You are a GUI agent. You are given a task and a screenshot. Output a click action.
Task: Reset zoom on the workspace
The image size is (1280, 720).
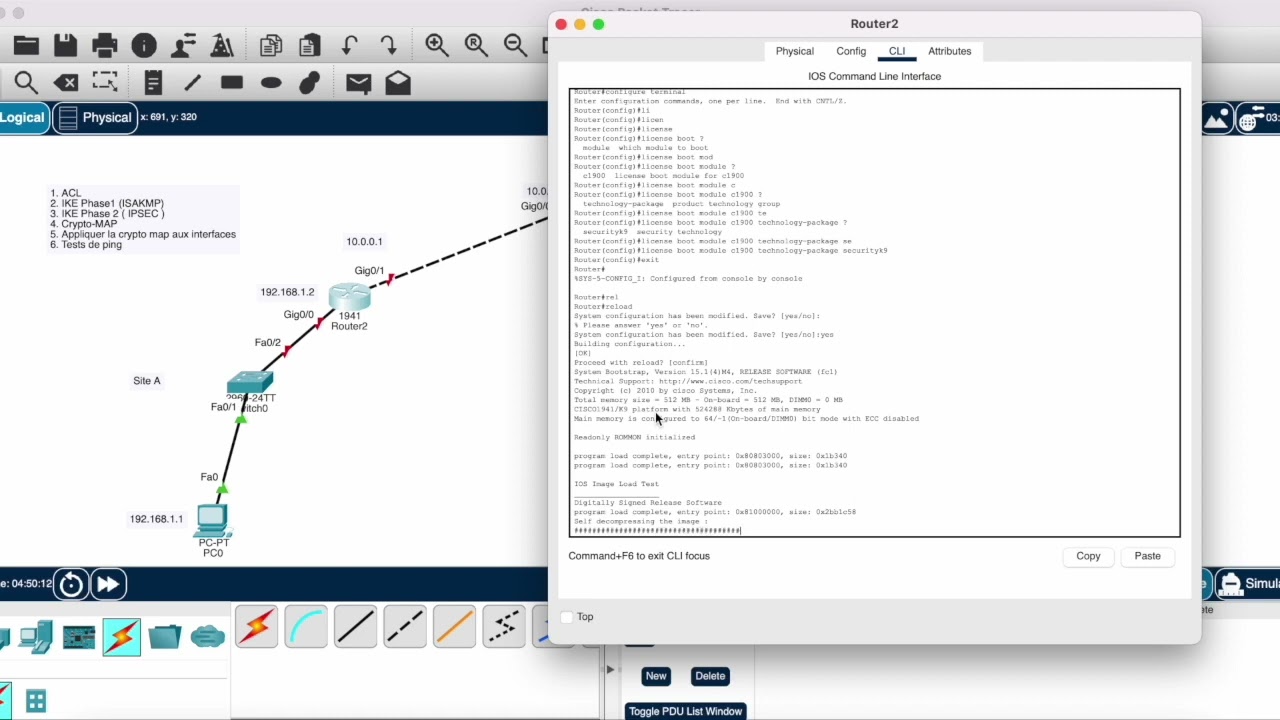476,45
